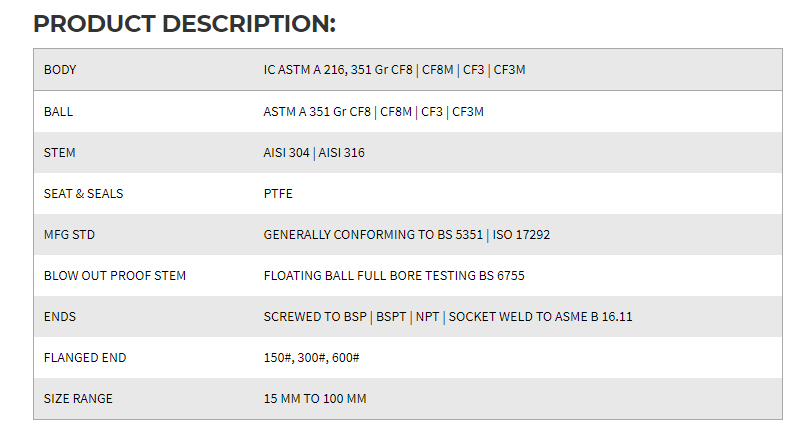Viewport: 812px width, 443px height.
Task: Click the ISO 17292 standard text
Action: [x=519, y=235]
